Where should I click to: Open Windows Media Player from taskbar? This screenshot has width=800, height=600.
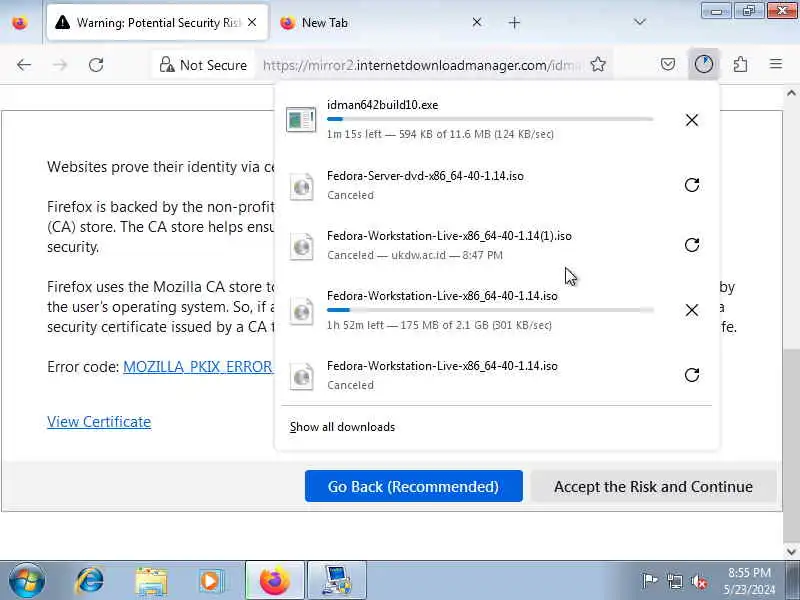point(211,581)
